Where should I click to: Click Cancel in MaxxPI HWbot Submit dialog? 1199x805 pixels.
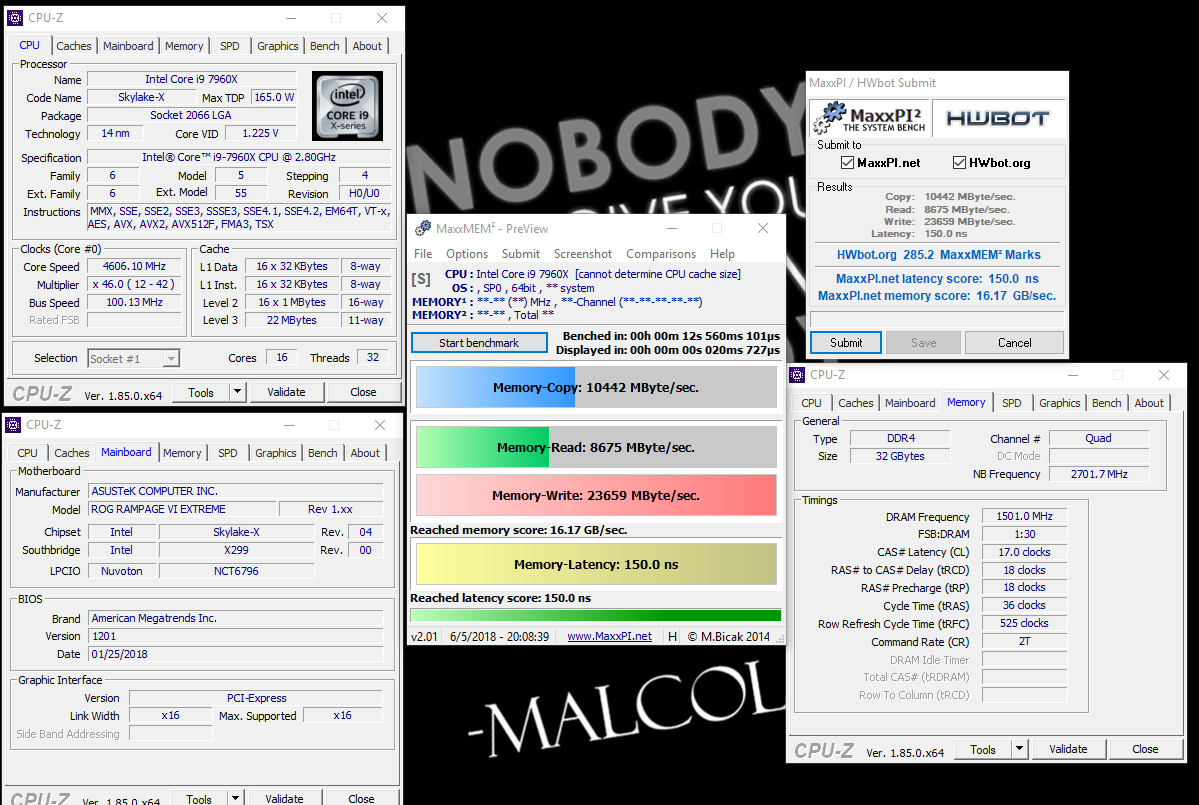[x=1014, y=342]
